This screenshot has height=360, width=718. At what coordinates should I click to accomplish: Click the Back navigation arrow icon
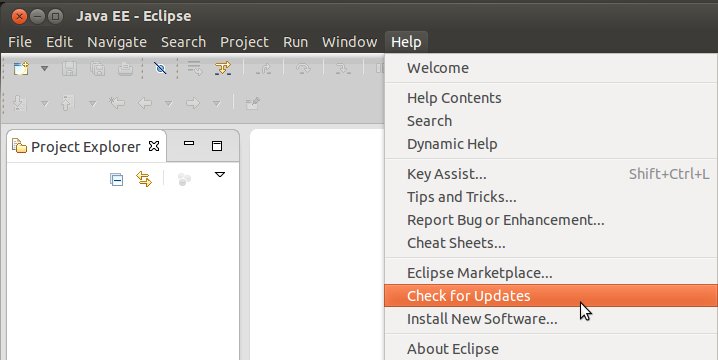click(x=145, y=104)
